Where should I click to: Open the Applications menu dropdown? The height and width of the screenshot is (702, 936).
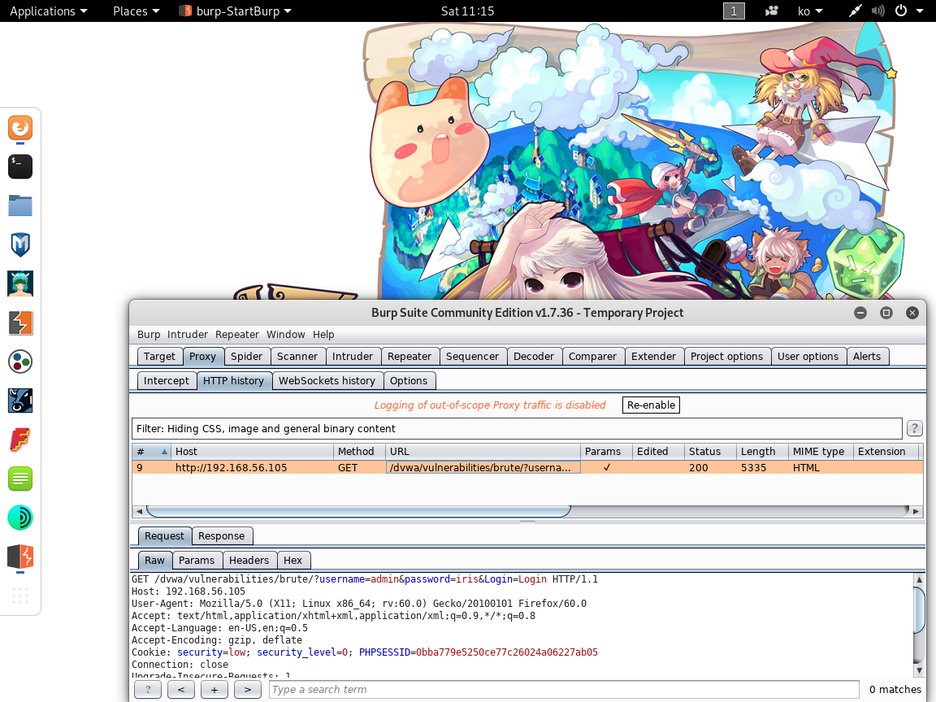[48, 11]
